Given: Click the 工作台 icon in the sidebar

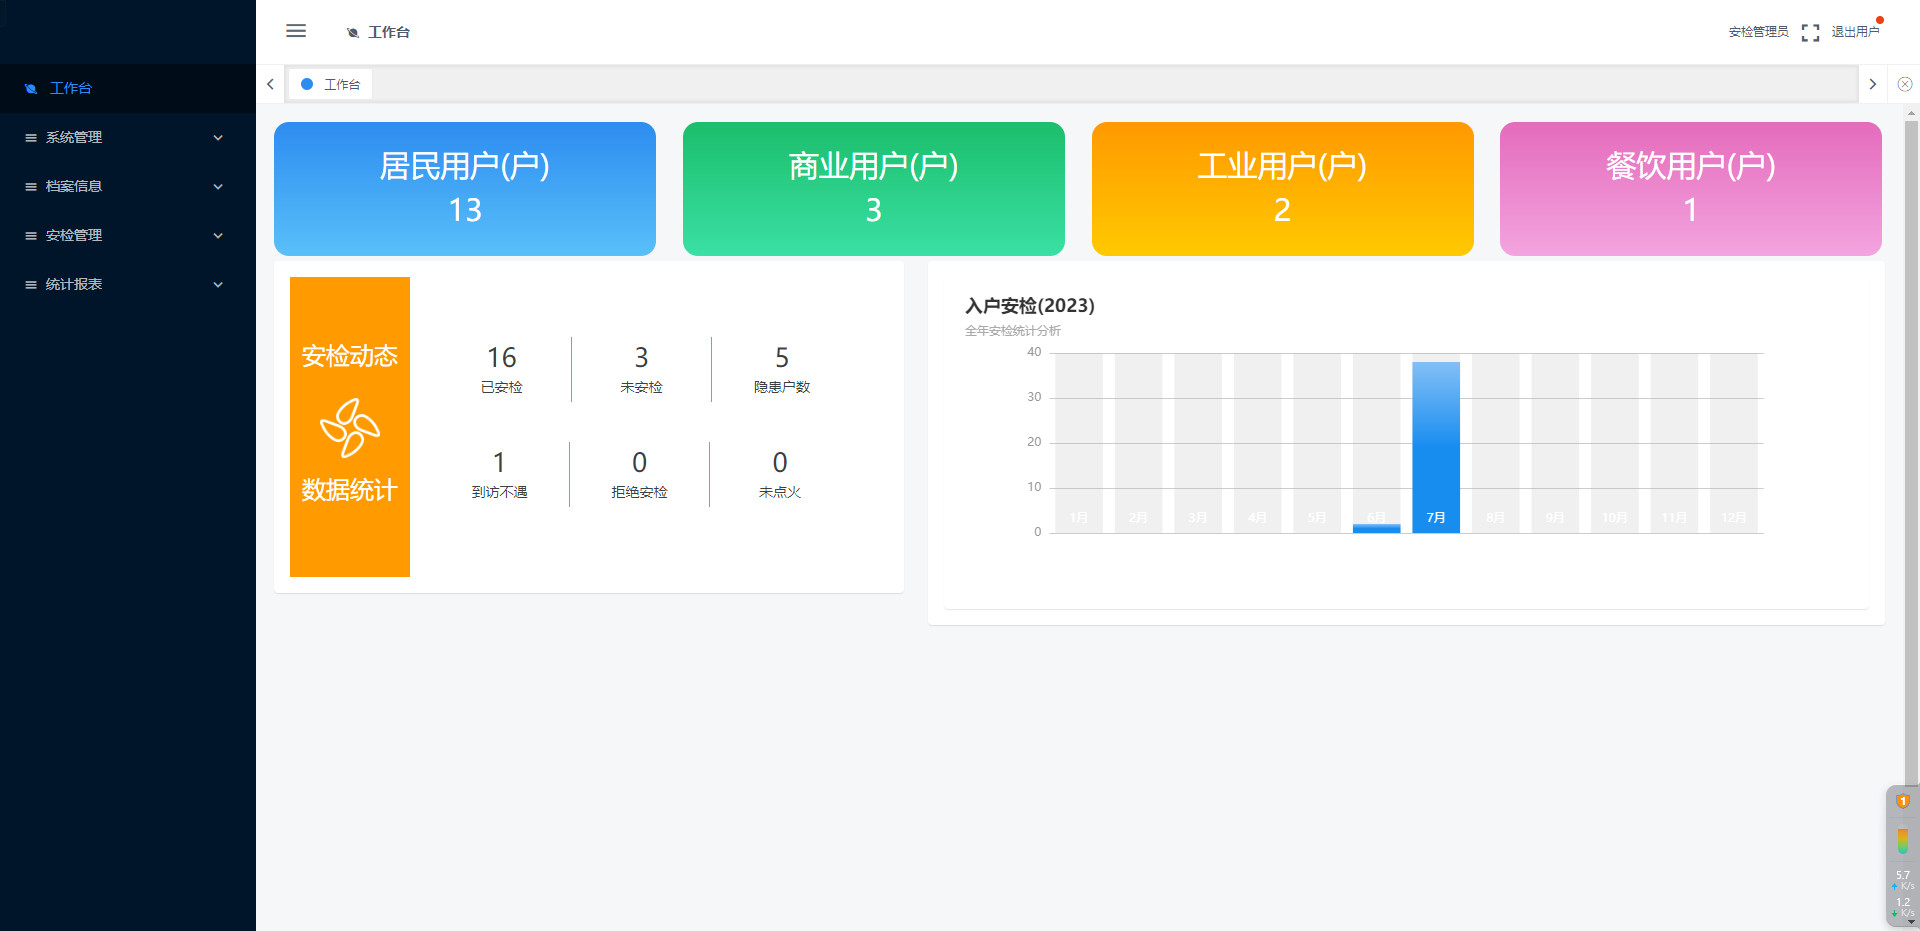Looking at the screenshot, I should [x=31, y=88].
